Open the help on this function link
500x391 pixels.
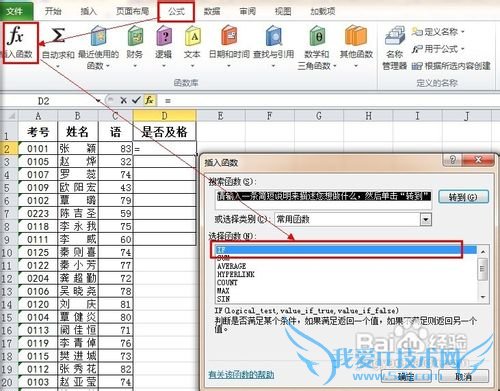coord(241,375)
